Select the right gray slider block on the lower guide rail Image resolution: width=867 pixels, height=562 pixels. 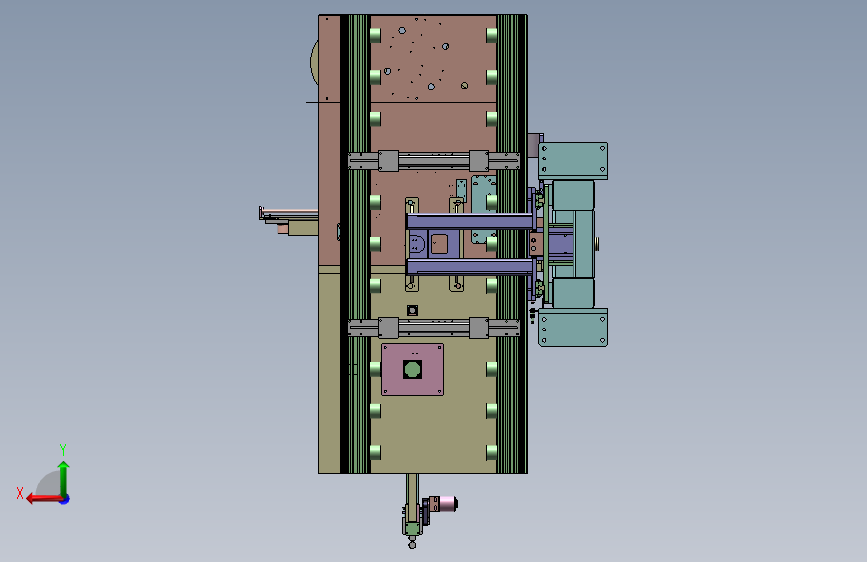pyautogui.click(x=479, y=328)
